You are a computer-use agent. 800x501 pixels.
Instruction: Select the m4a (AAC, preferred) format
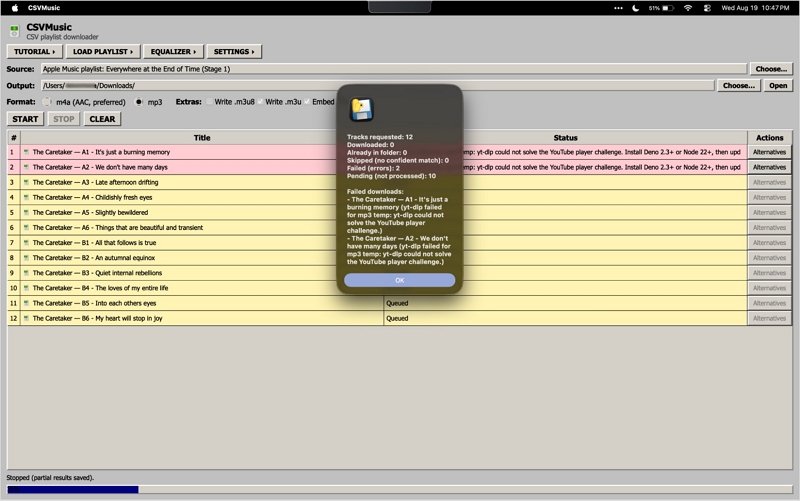click(x=47, y=102)
